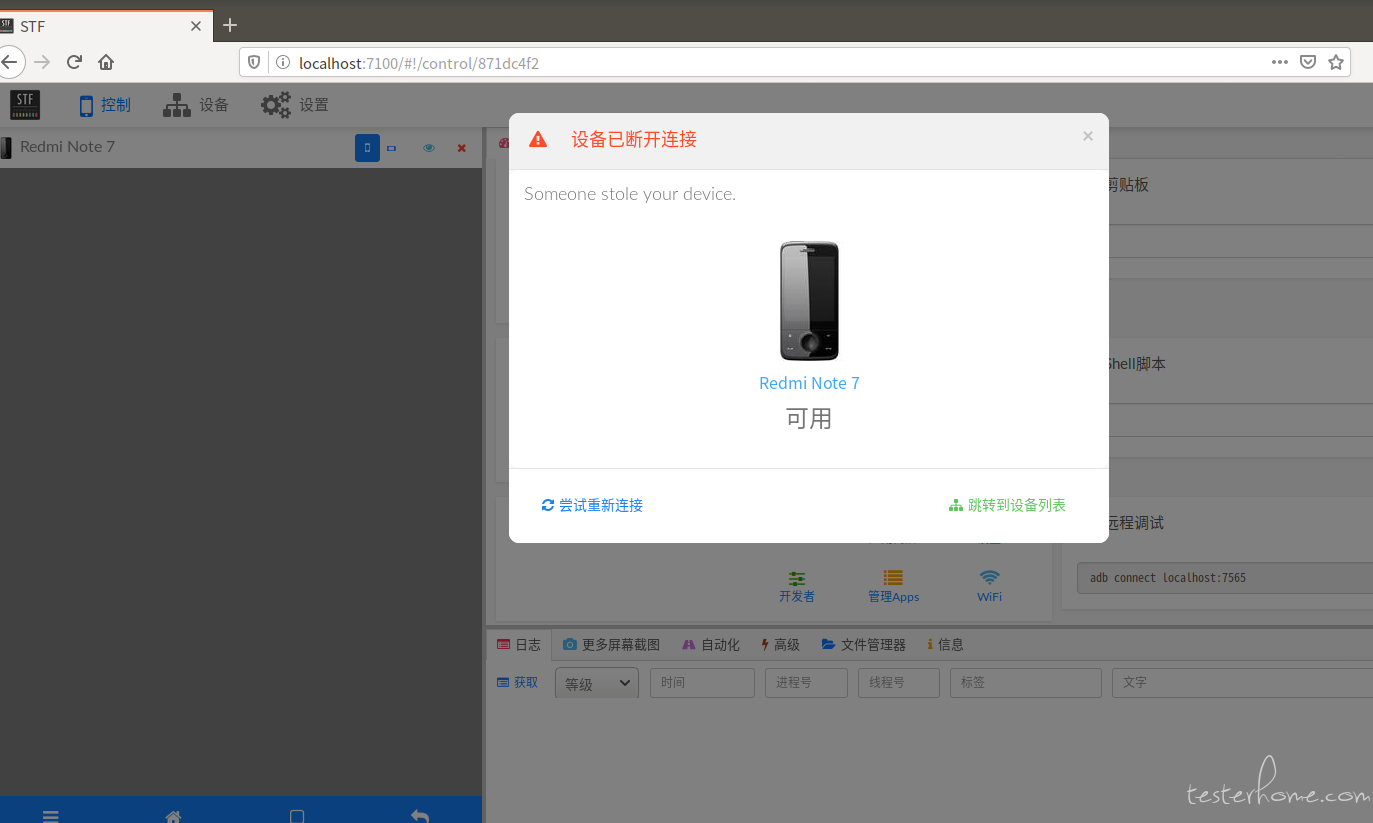Click the 进程号 filter field

[x=806, y=683]
